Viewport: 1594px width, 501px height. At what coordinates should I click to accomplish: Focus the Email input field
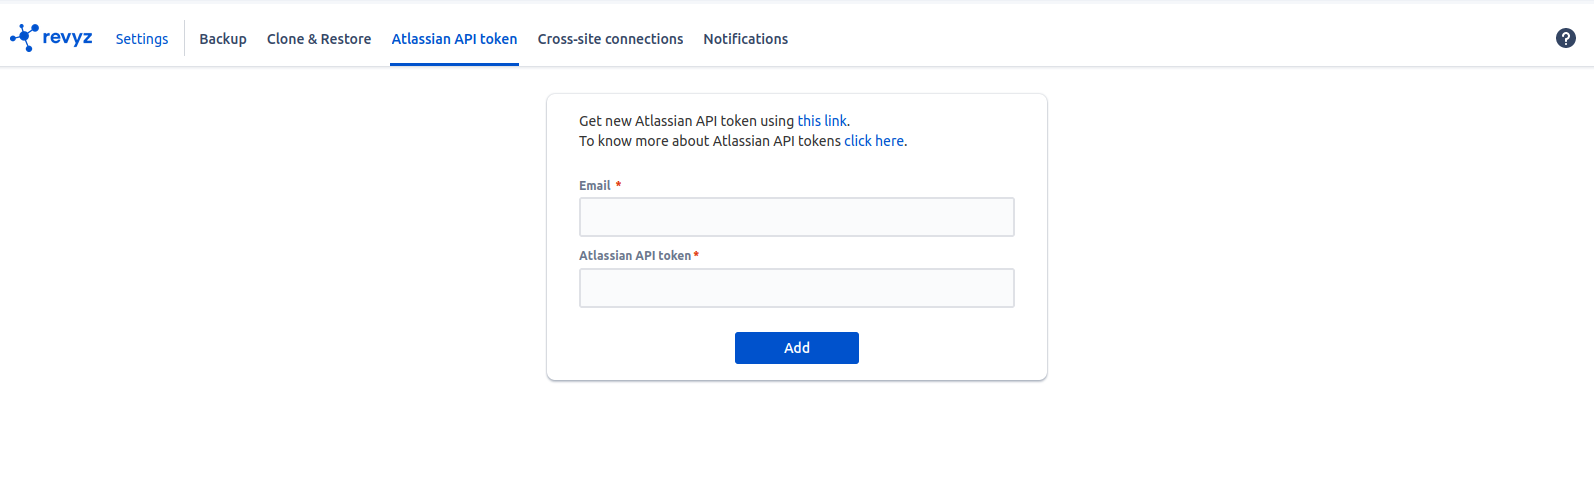(x=796, y=217)
